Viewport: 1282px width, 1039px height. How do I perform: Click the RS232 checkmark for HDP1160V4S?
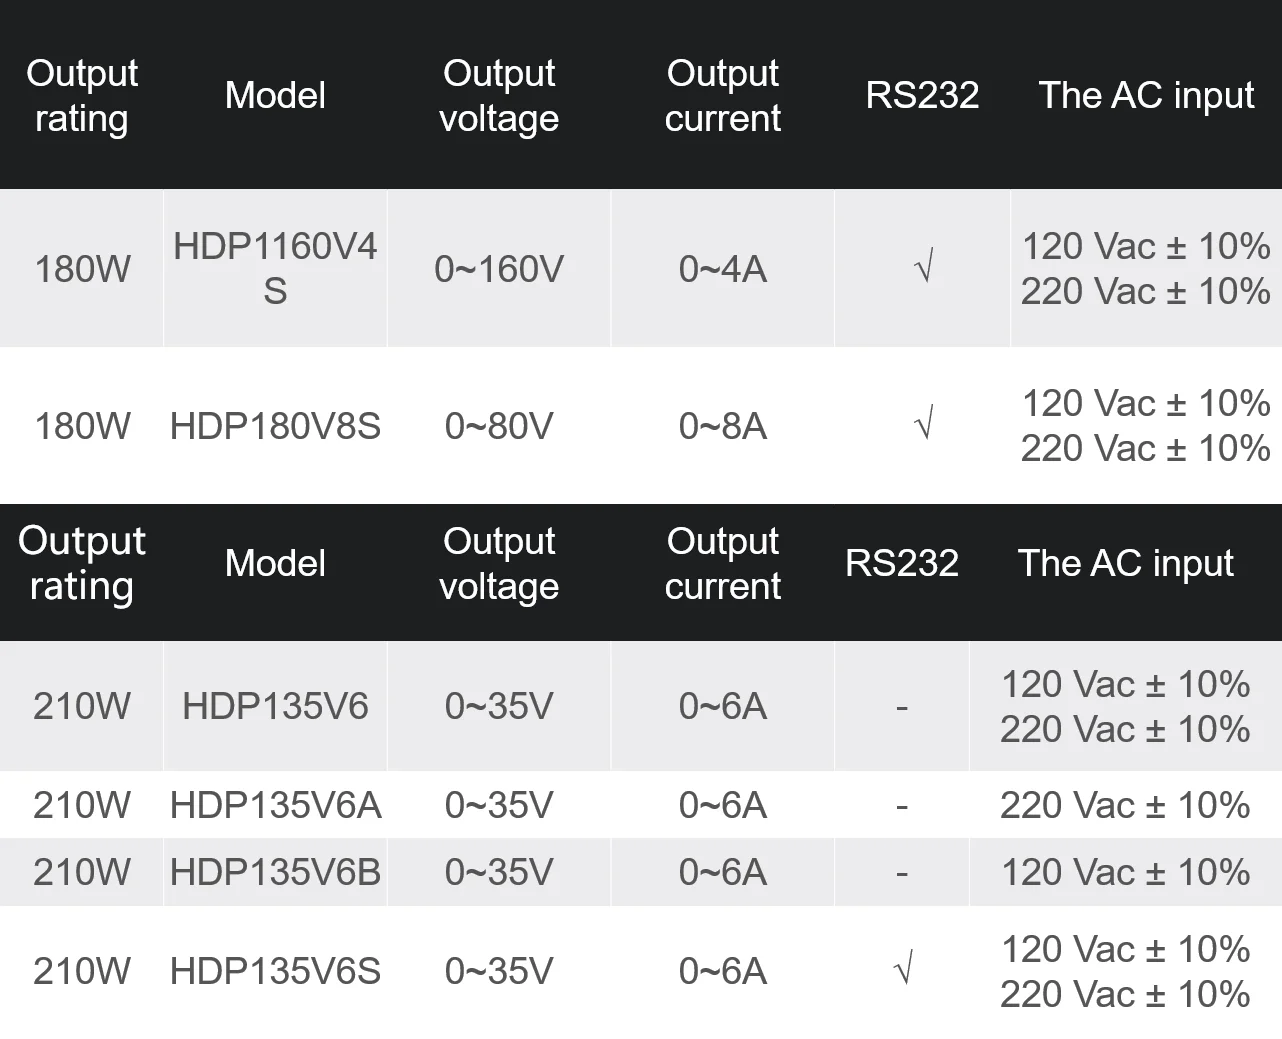[x=924, y=268]
